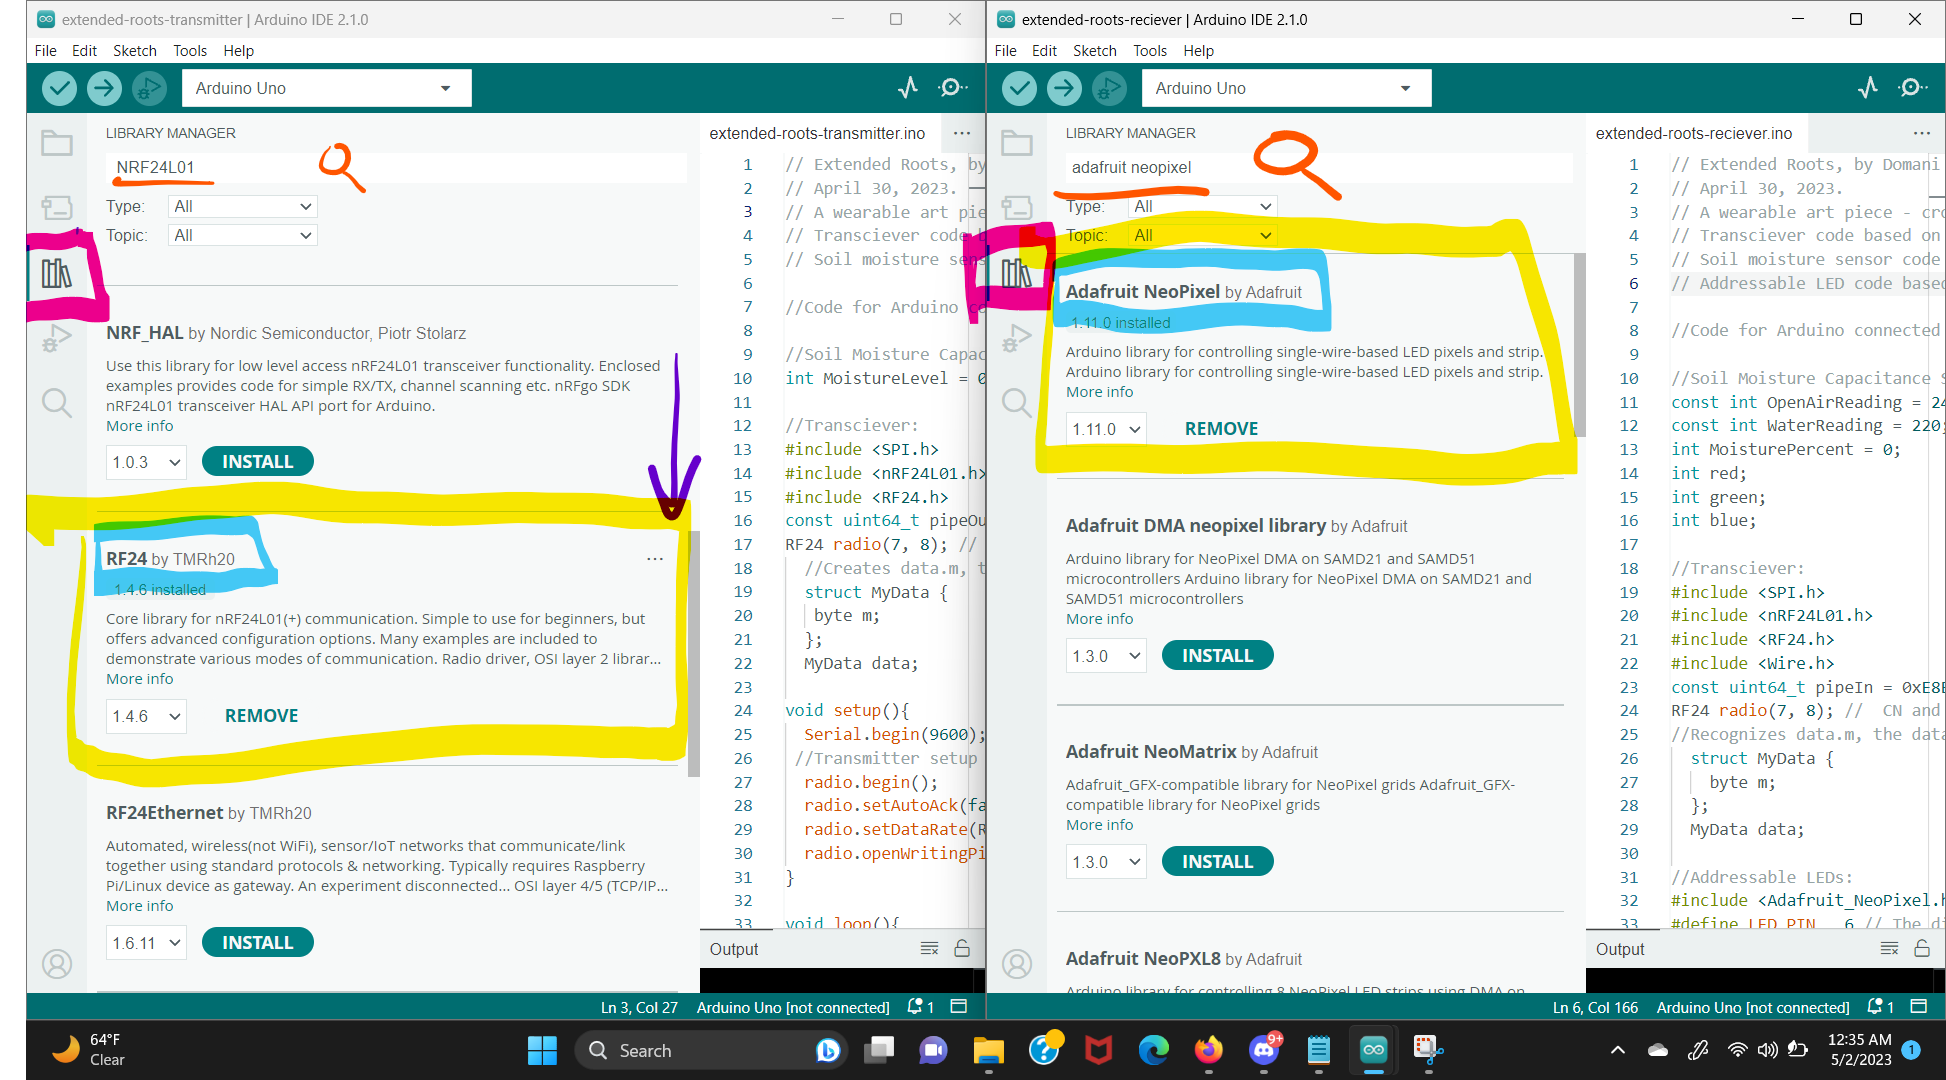Clear output lines icon in reciever window
Image resolution: width=1946 pixels, height=1080 pixels.
pyautogui.click(x=1889, y=949)
